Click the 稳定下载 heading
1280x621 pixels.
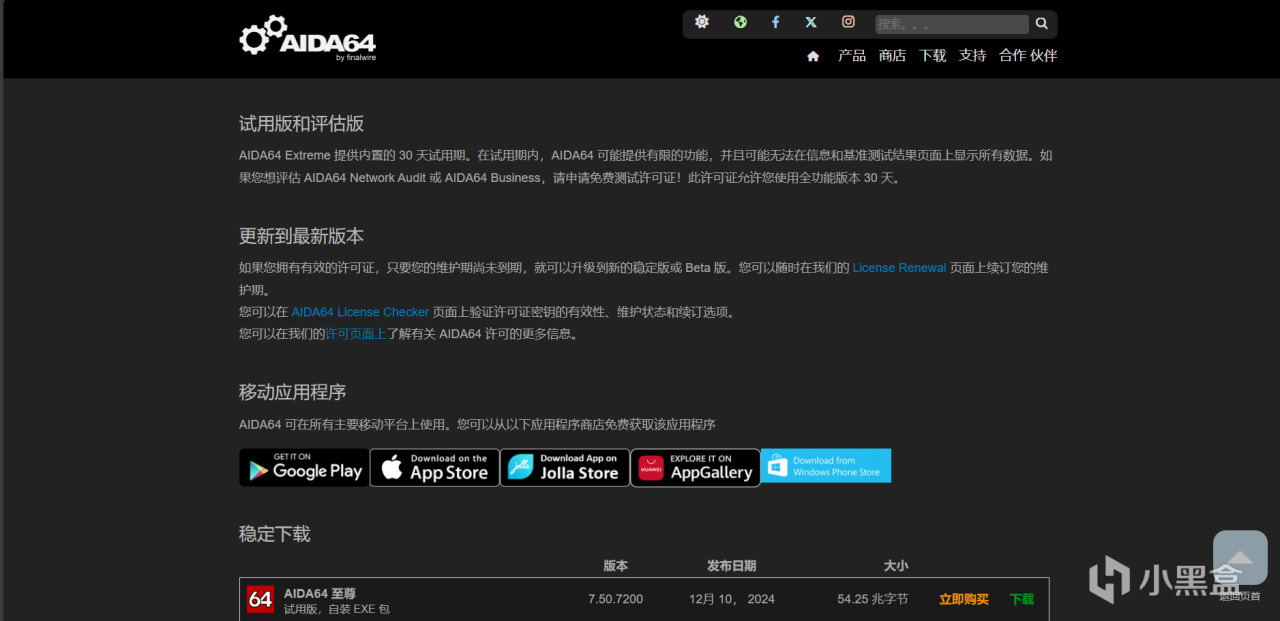[275, 534]
